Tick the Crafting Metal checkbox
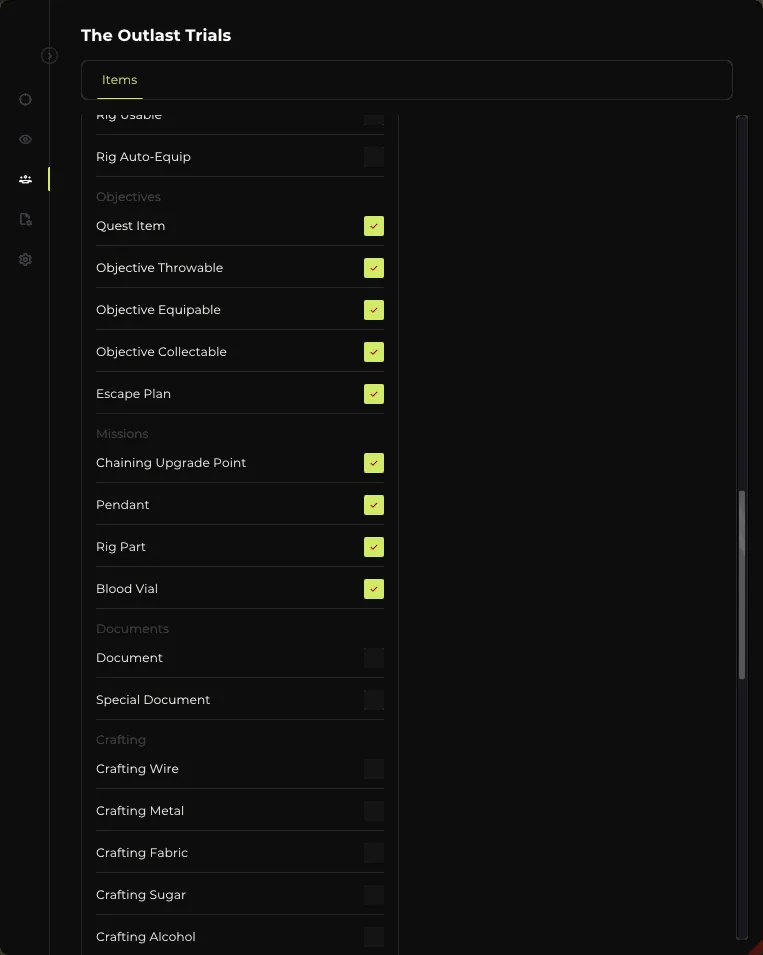The height and width of the screenshot is (955, 763). pos(374,811)
